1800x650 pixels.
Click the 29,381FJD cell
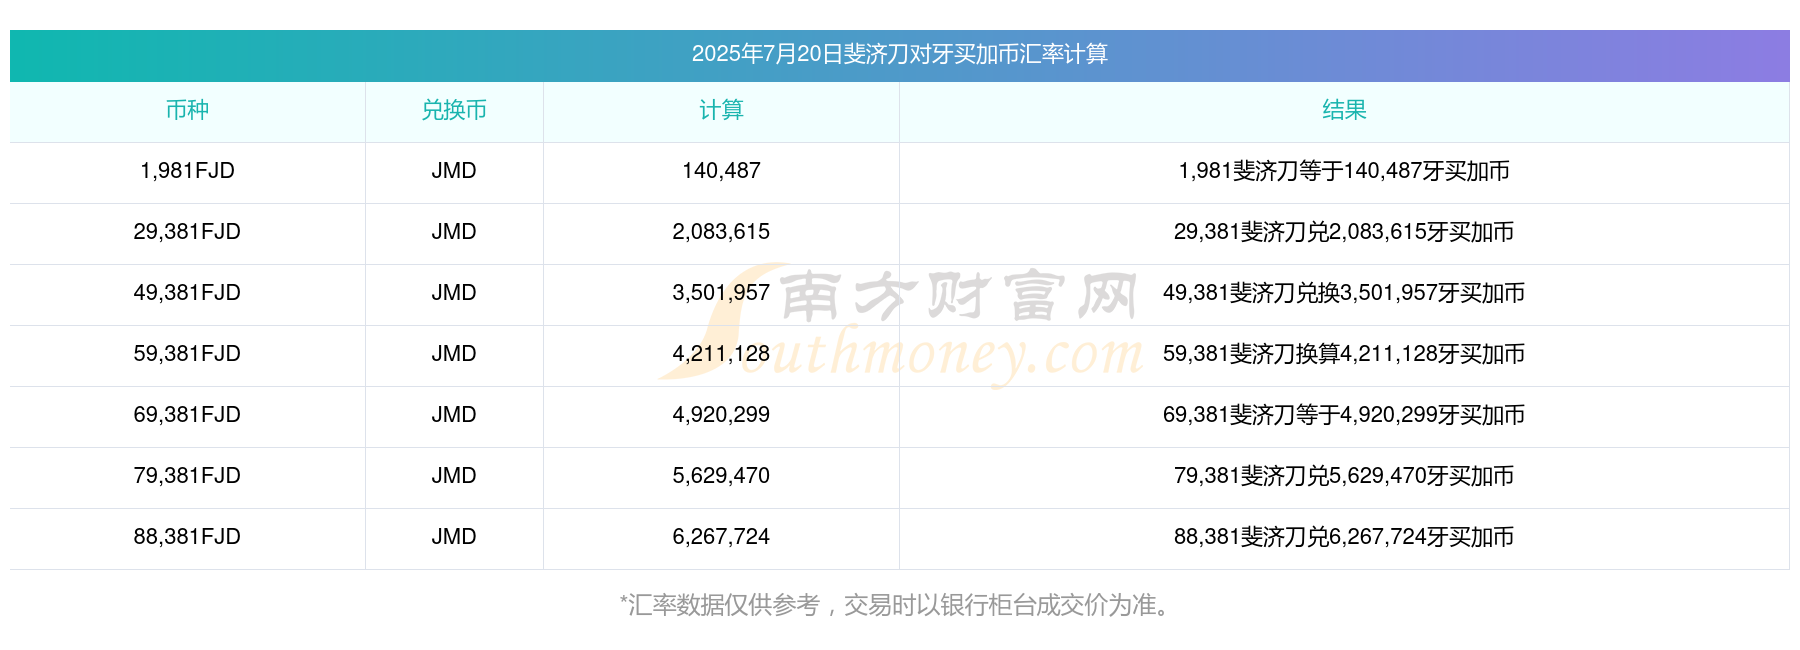point(187,232)
